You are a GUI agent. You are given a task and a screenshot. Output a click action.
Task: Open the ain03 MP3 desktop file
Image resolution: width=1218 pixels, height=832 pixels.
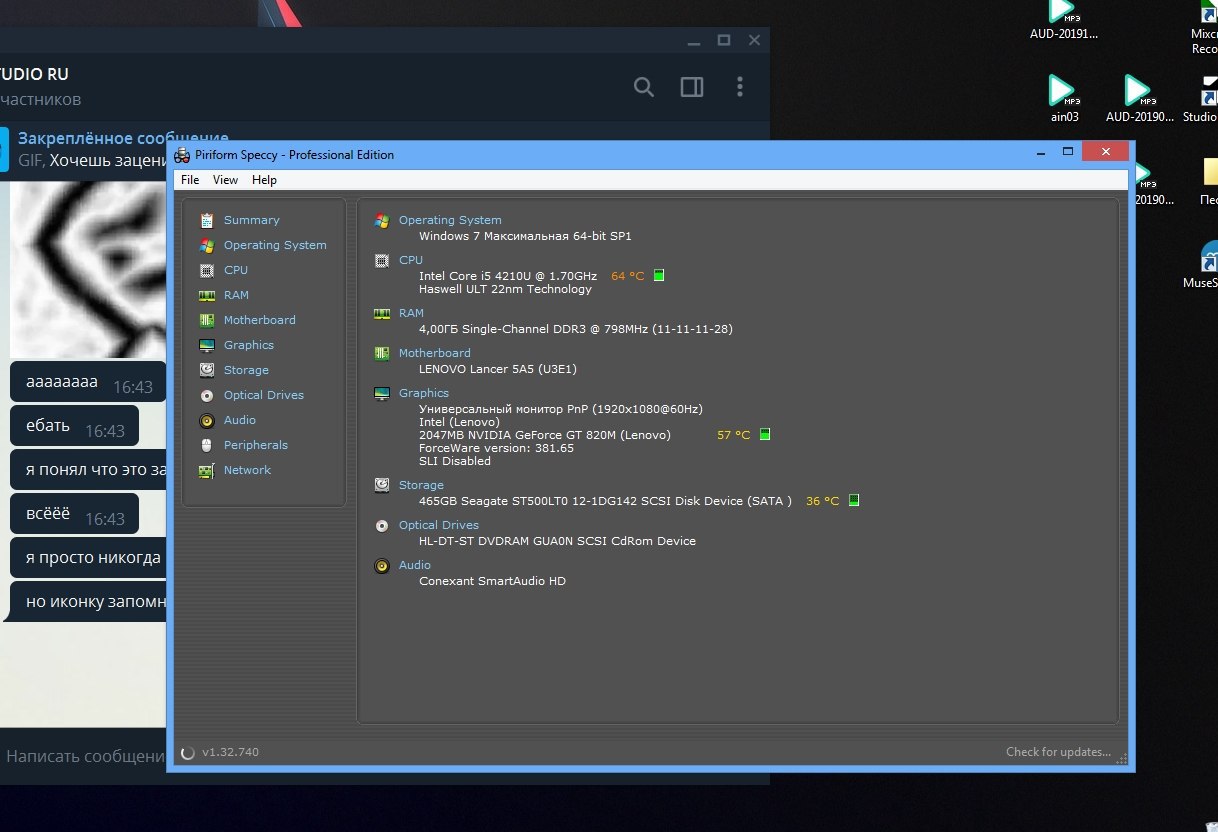(1065, 98)
